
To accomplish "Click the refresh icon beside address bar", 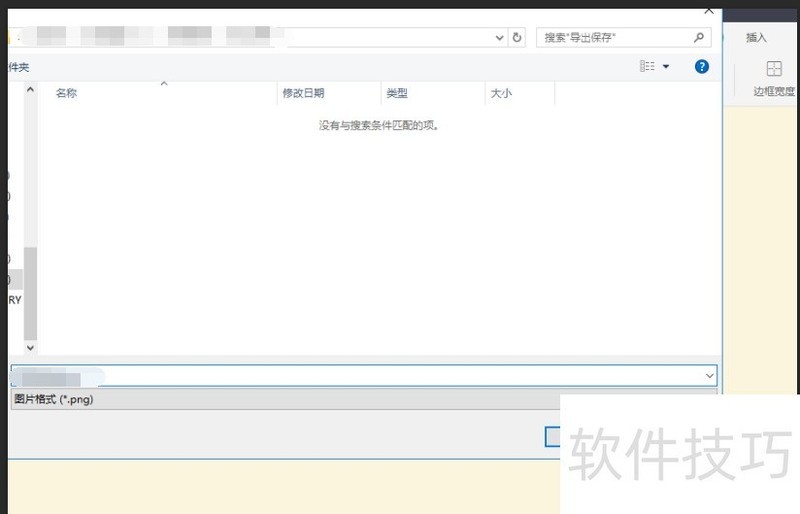I will (x=517, y=37).
